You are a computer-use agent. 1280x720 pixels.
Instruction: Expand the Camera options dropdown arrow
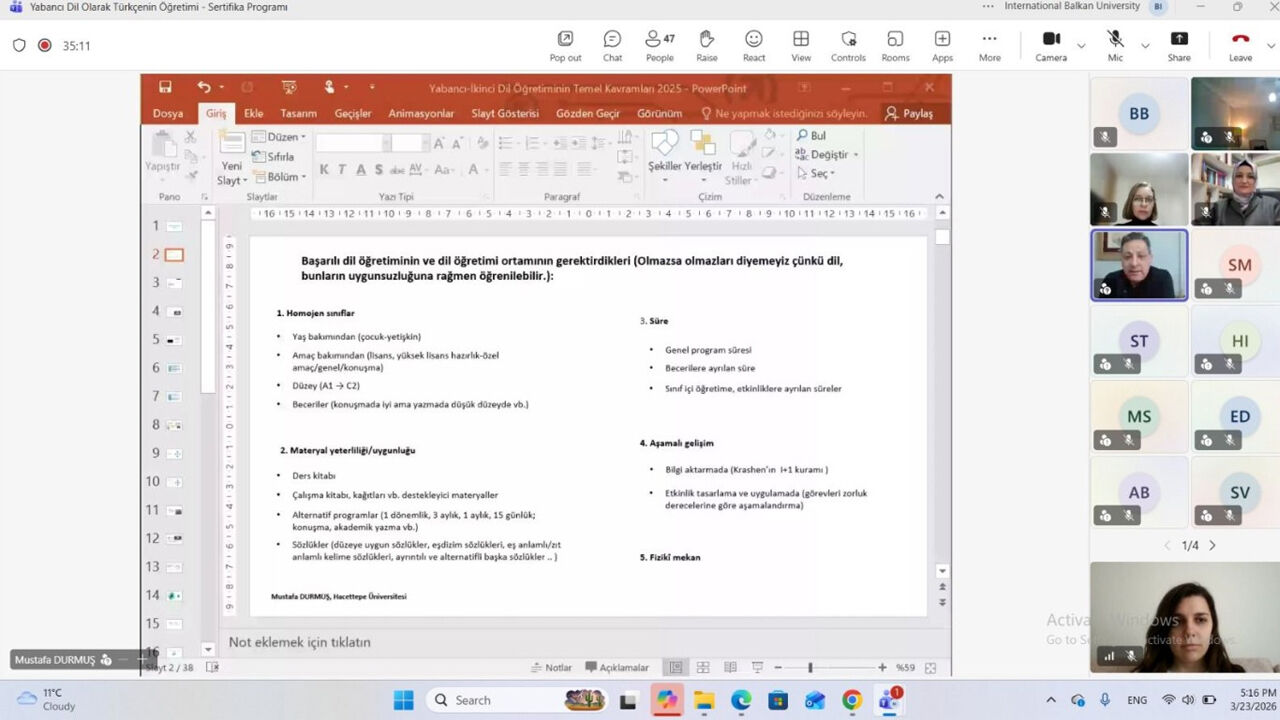coord(1081,46)
